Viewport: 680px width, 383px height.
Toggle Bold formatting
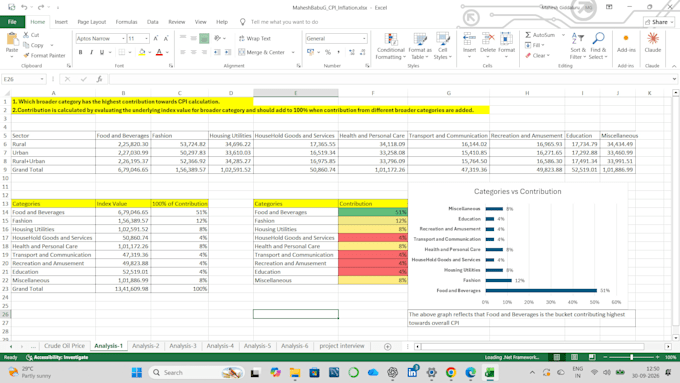tap(81, 52)
